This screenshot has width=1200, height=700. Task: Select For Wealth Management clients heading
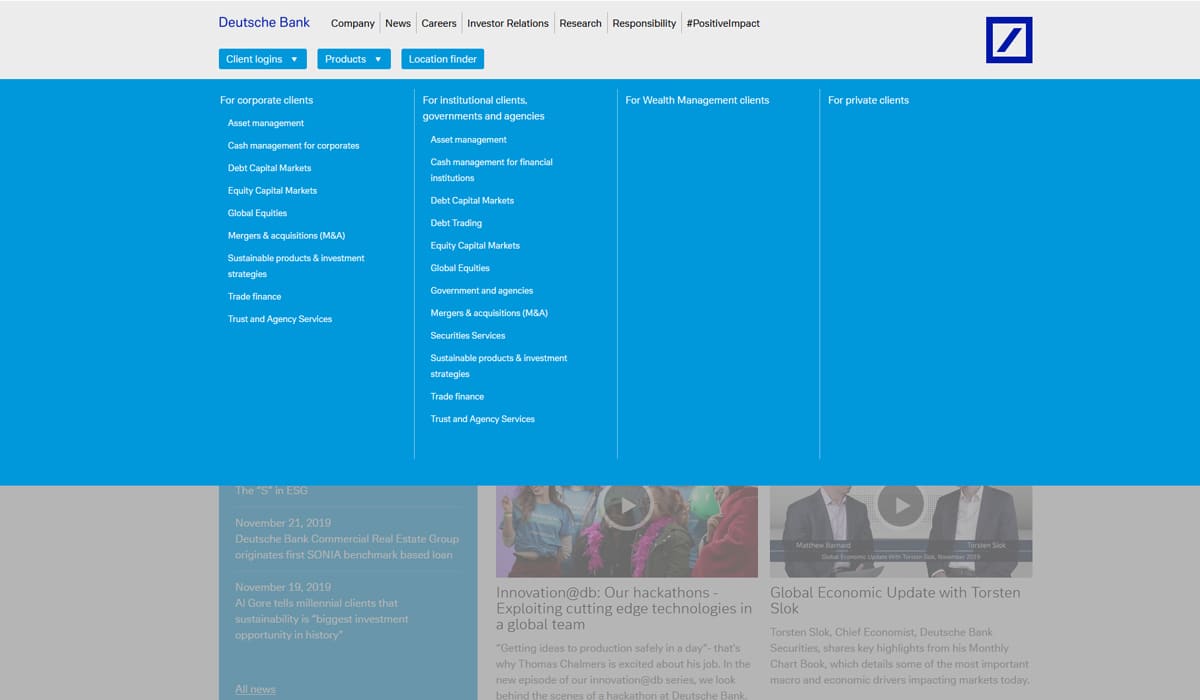click(x=697, y=100)
